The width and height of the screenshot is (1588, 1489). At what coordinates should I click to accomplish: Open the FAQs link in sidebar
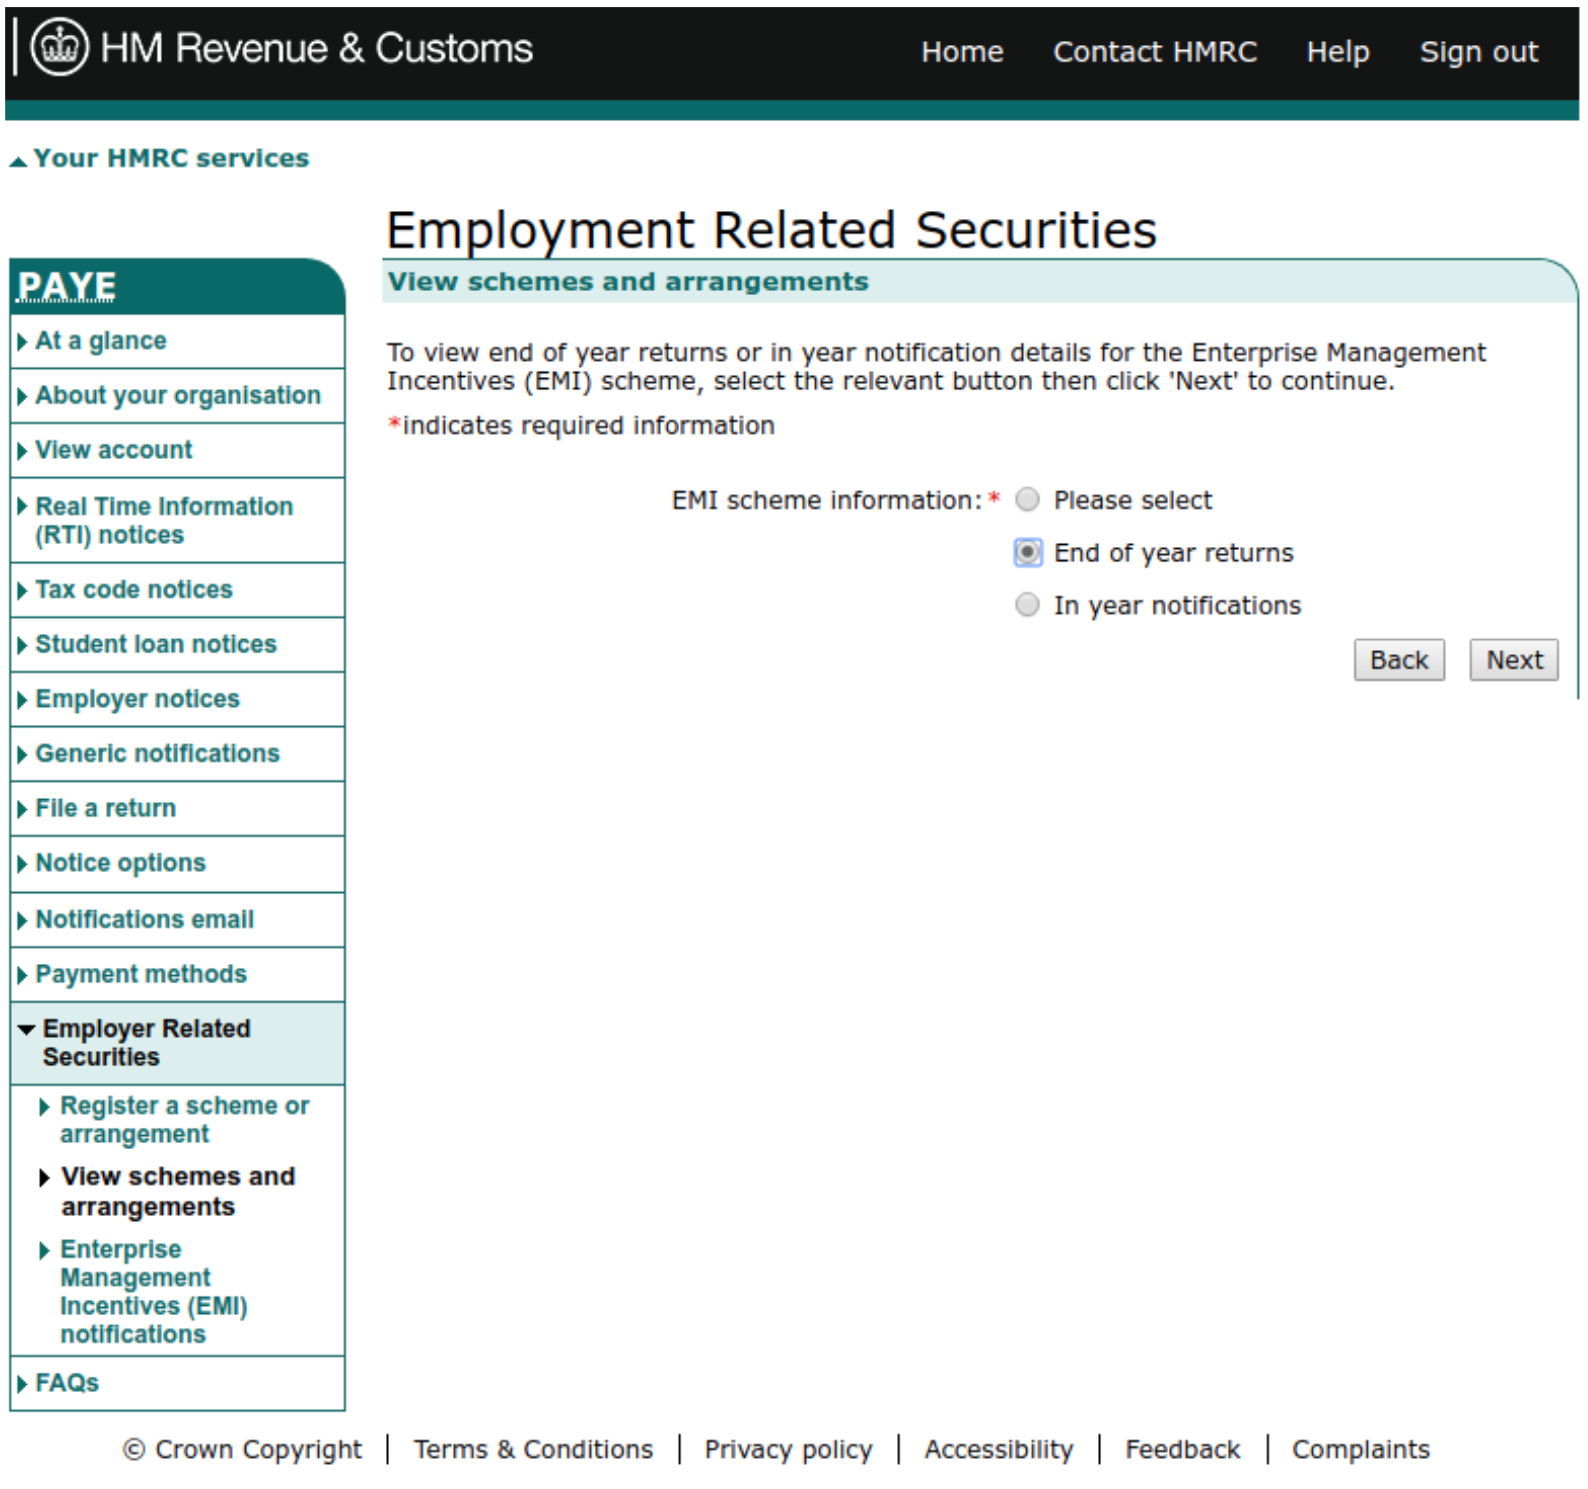tap(67, 1383)
